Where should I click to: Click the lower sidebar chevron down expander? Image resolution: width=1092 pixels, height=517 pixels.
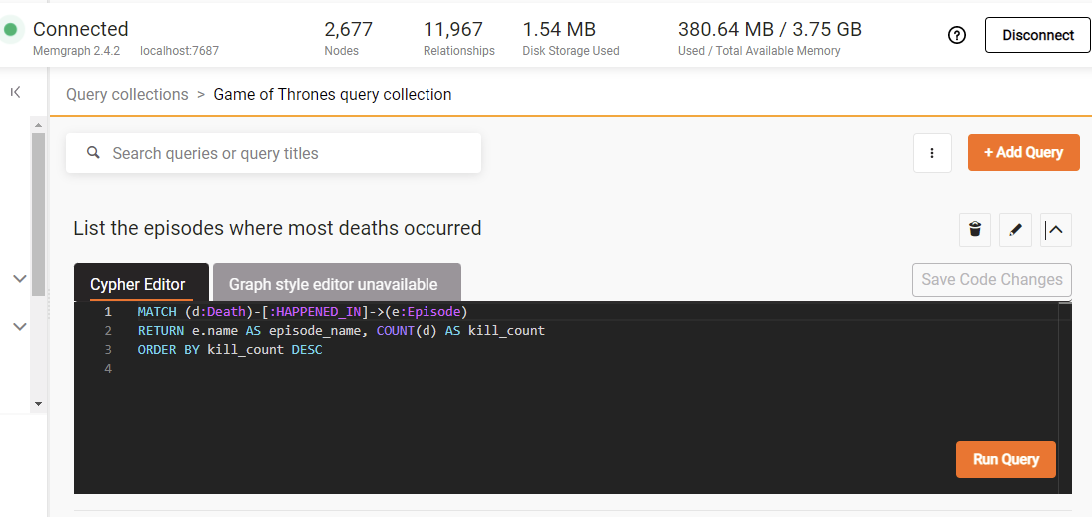click(x=20, y=326)
